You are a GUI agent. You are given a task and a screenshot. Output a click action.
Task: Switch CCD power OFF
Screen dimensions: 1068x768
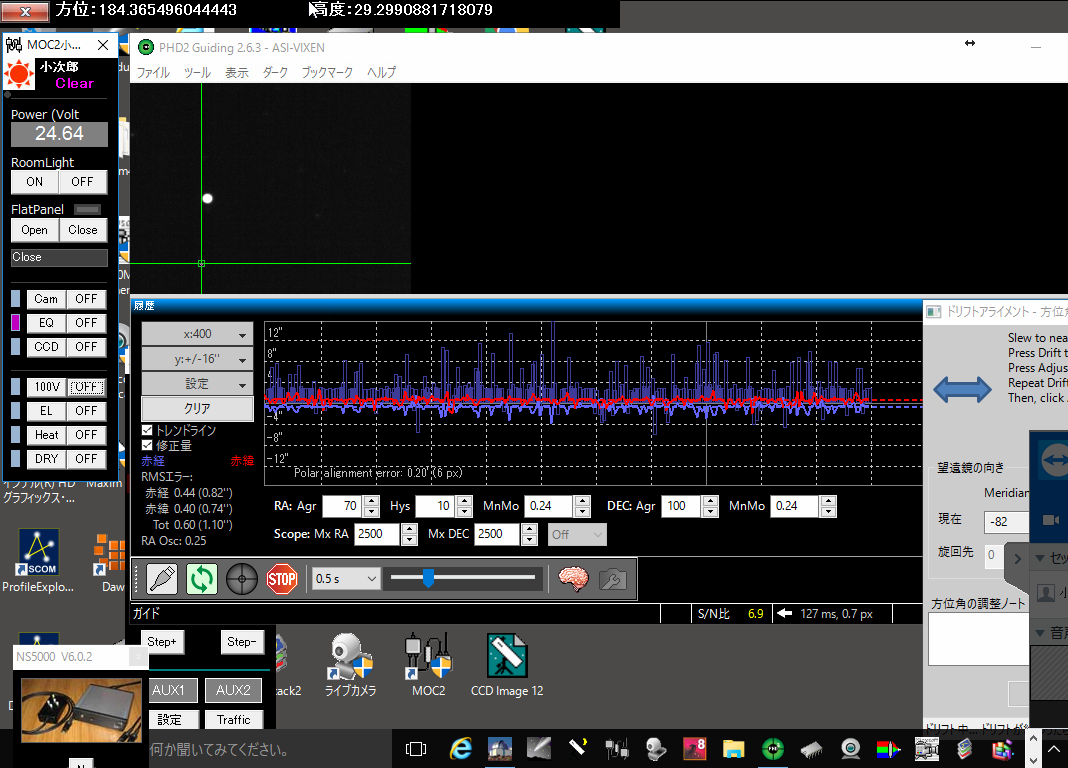(x=87, y=347)
